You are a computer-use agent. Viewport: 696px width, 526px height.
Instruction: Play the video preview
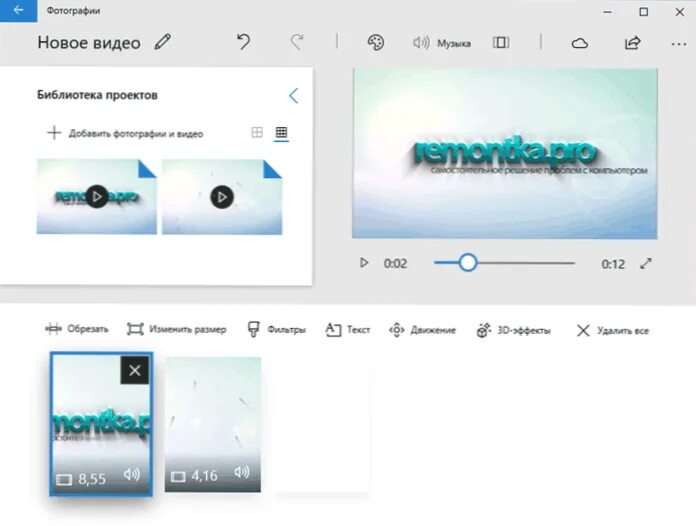(x=364, y=263)
